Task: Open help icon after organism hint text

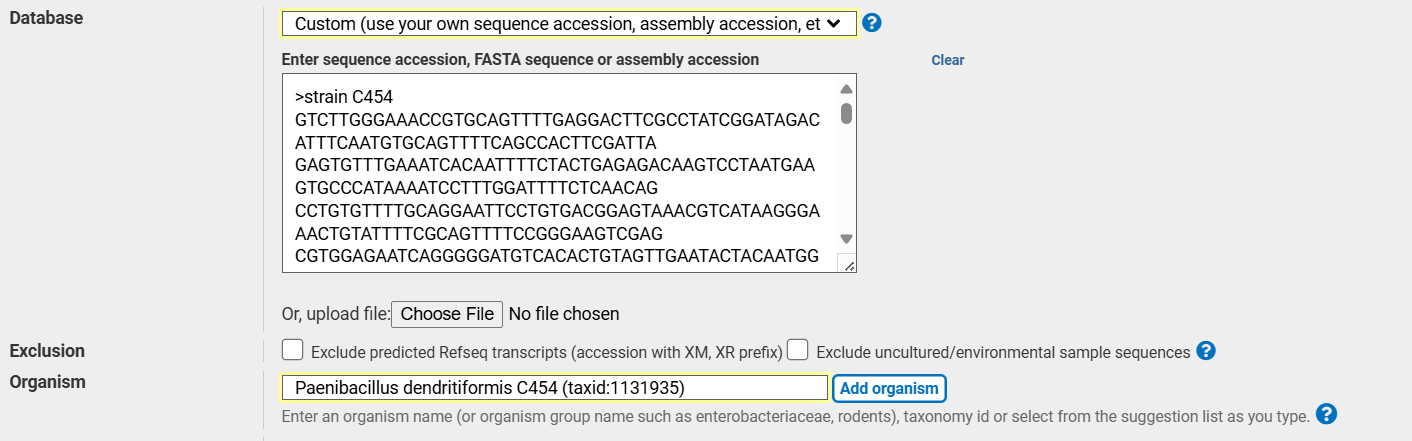Action: [1327, 414]
